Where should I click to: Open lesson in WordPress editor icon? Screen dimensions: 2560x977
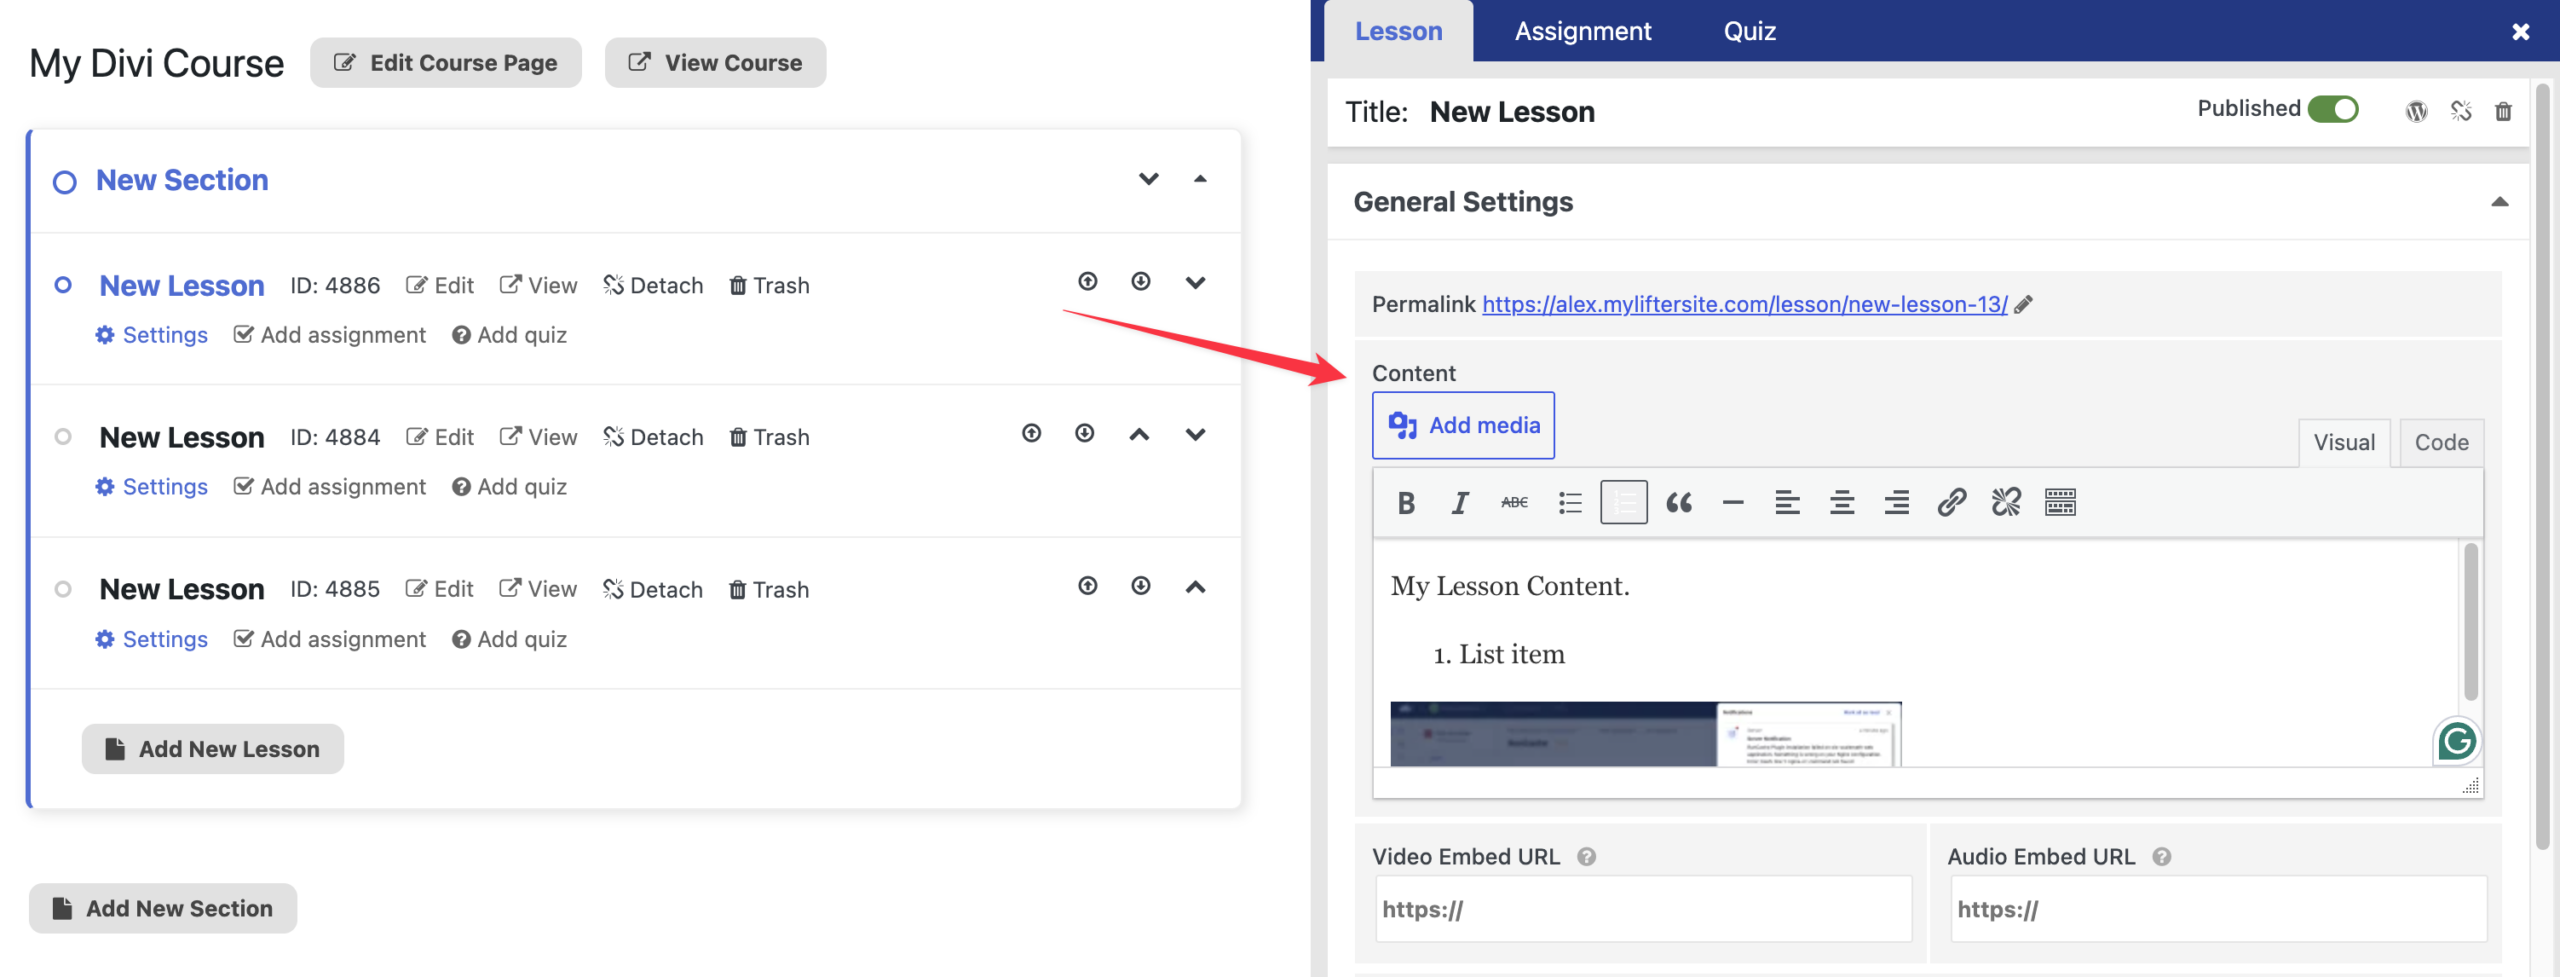point(2416,111)
